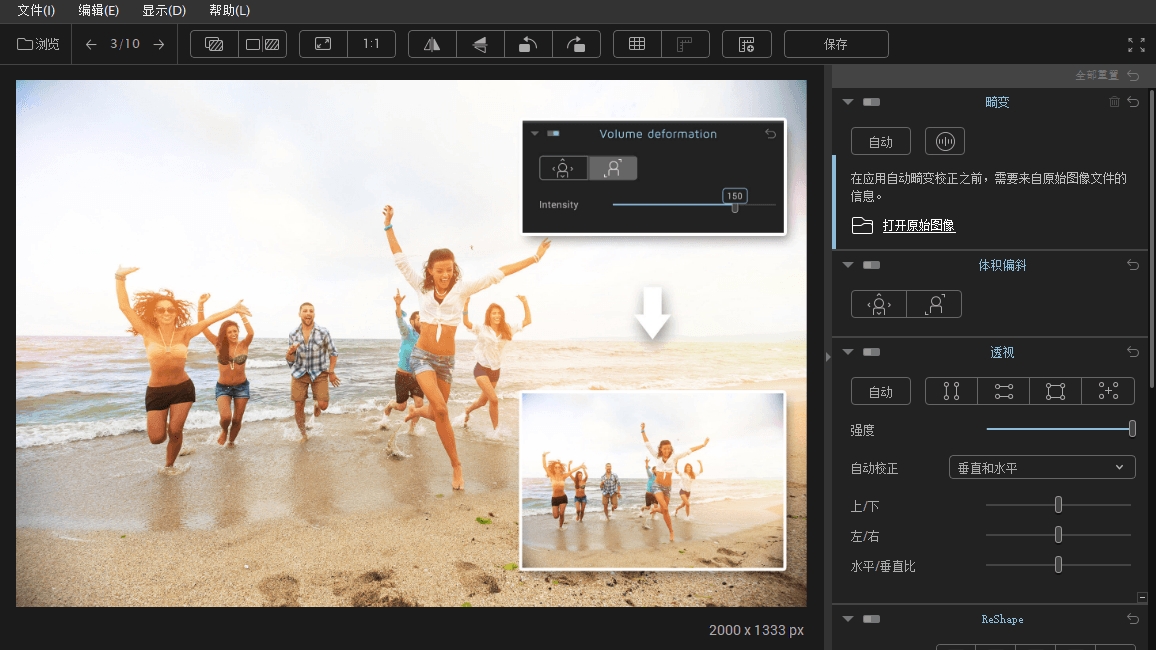
Task: Click the 保存 button
Action: [x=836, y=44]
